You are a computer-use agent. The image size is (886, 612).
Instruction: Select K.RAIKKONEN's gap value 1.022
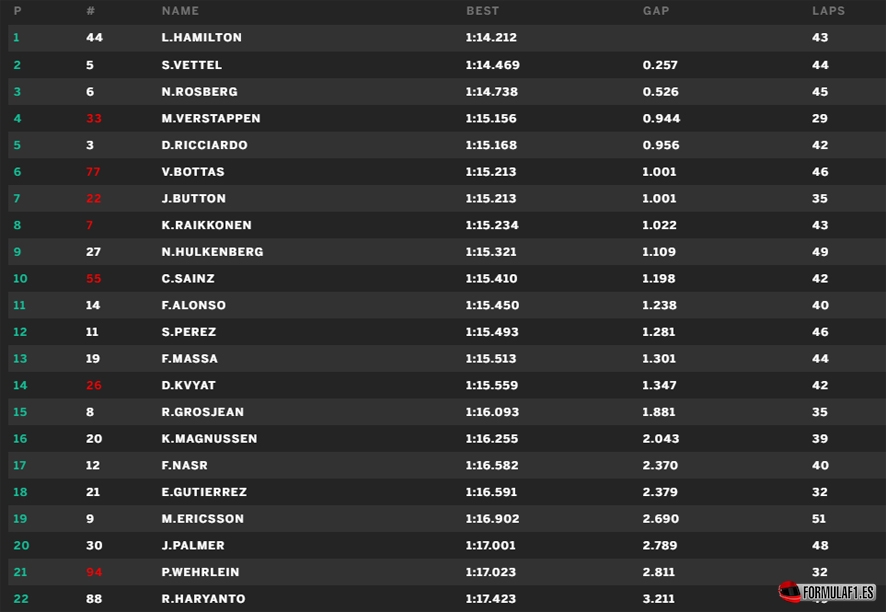click(x=659, y=225)
